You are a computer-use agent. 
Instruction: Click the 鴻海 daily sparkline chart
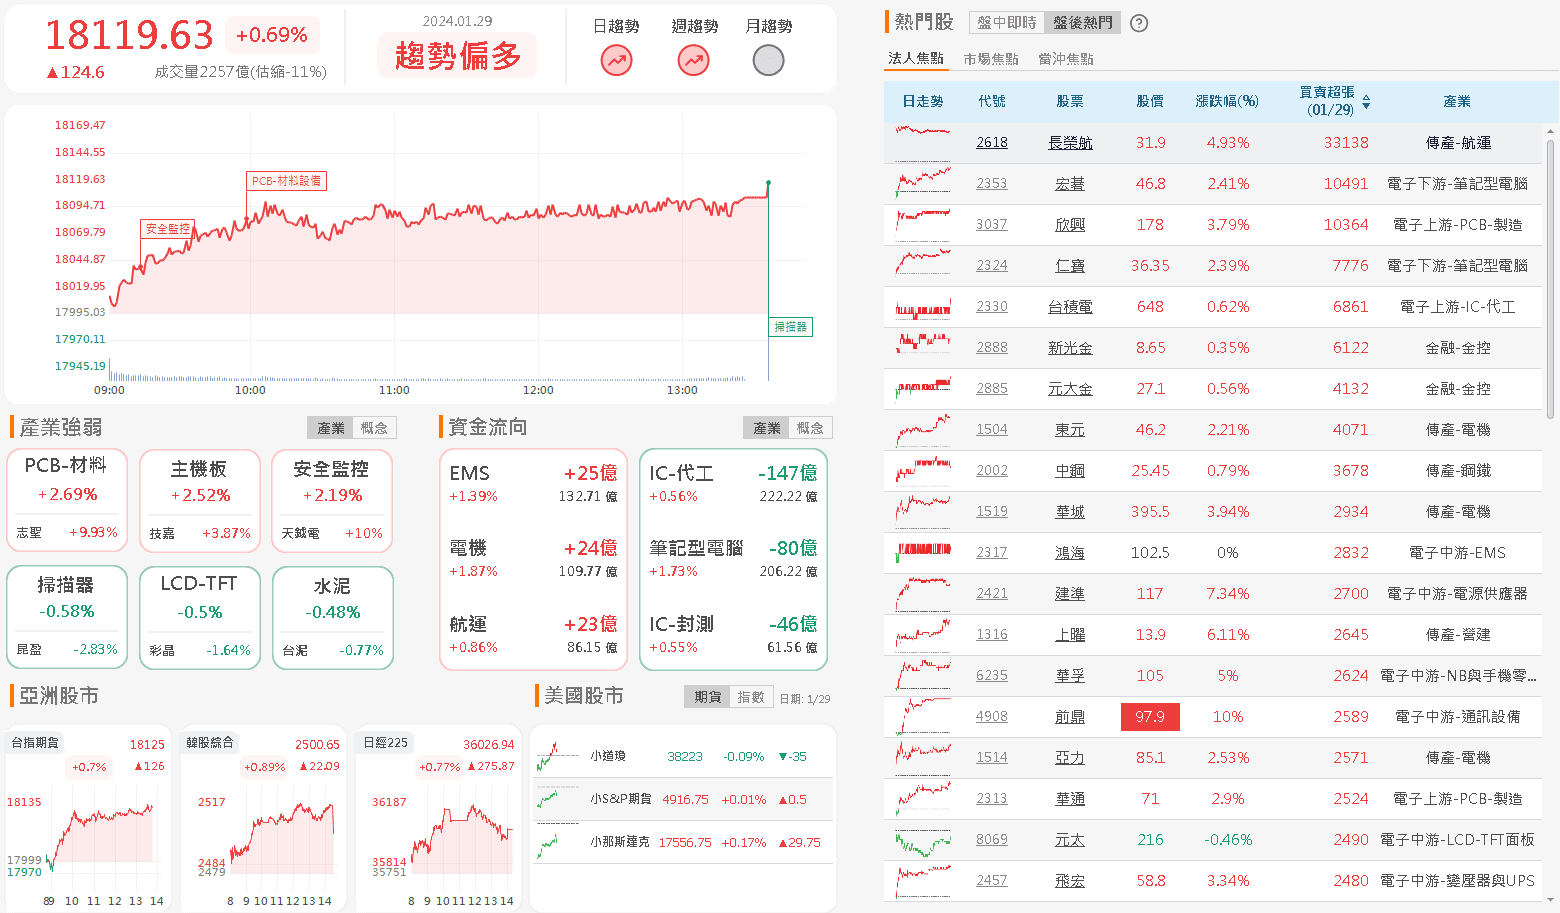922,553
